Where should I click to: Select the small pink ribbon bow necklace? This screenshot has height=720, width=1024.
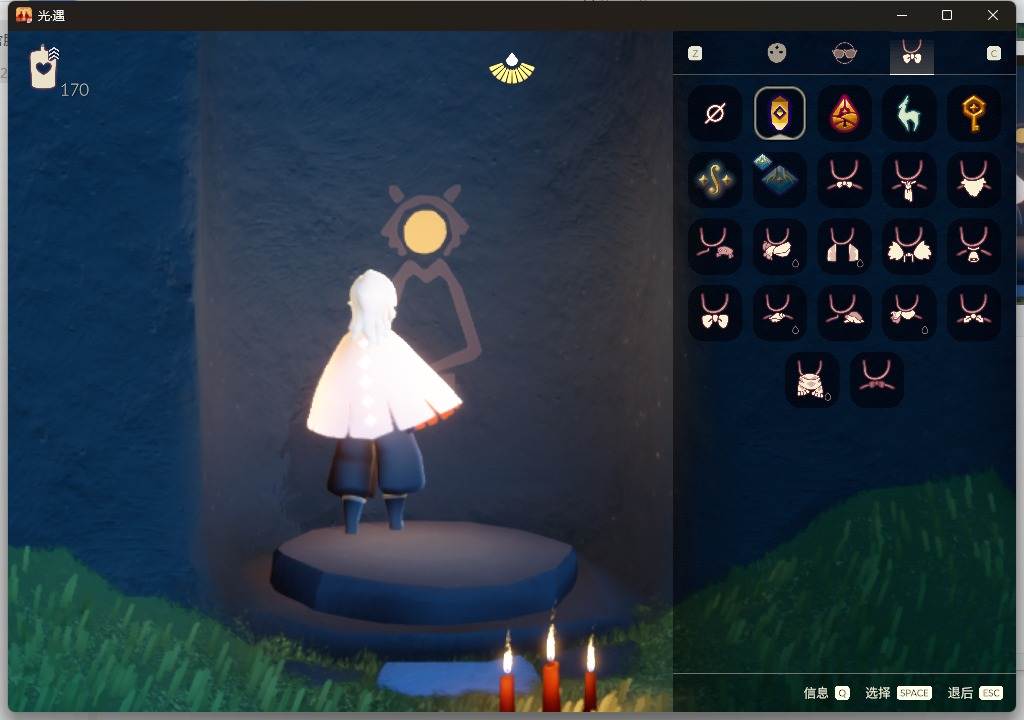pos(876,380)
